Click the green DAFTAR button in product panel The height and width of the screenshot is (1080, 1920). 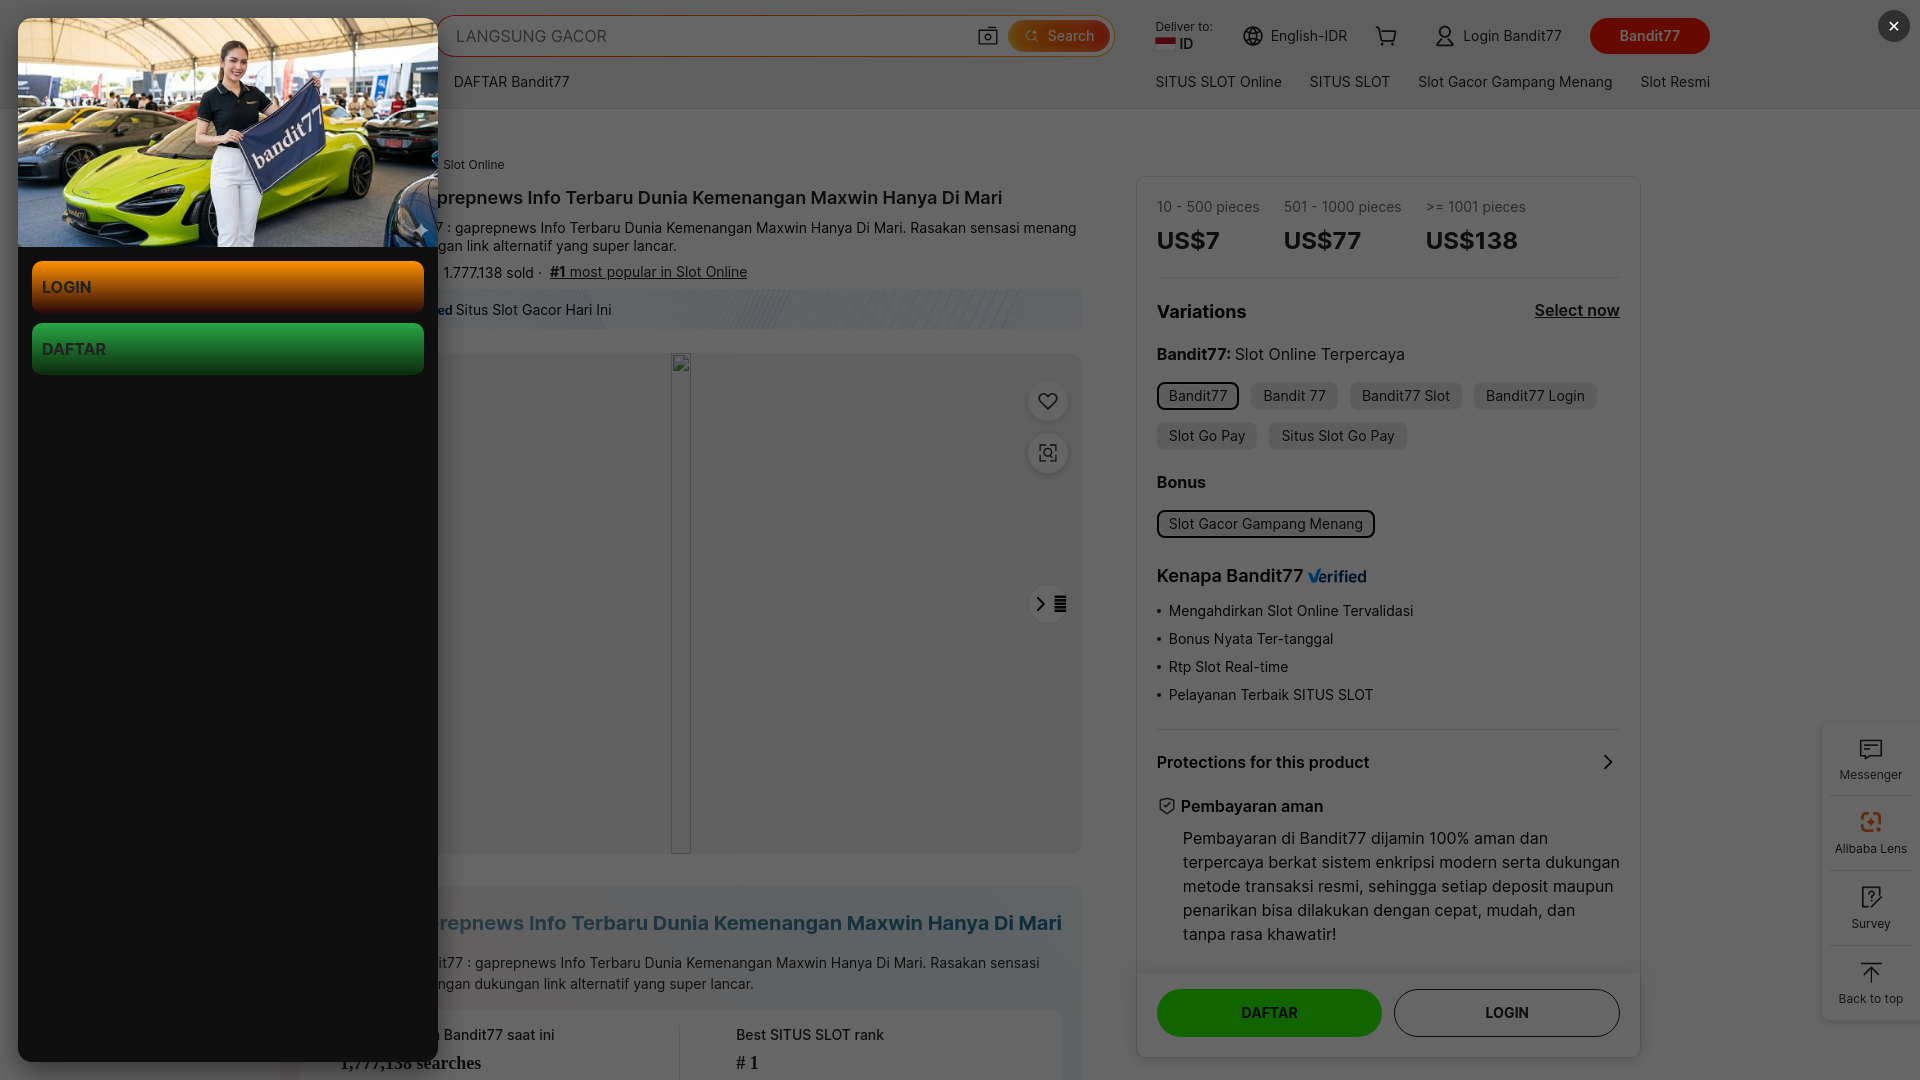click(1269, 1013)
